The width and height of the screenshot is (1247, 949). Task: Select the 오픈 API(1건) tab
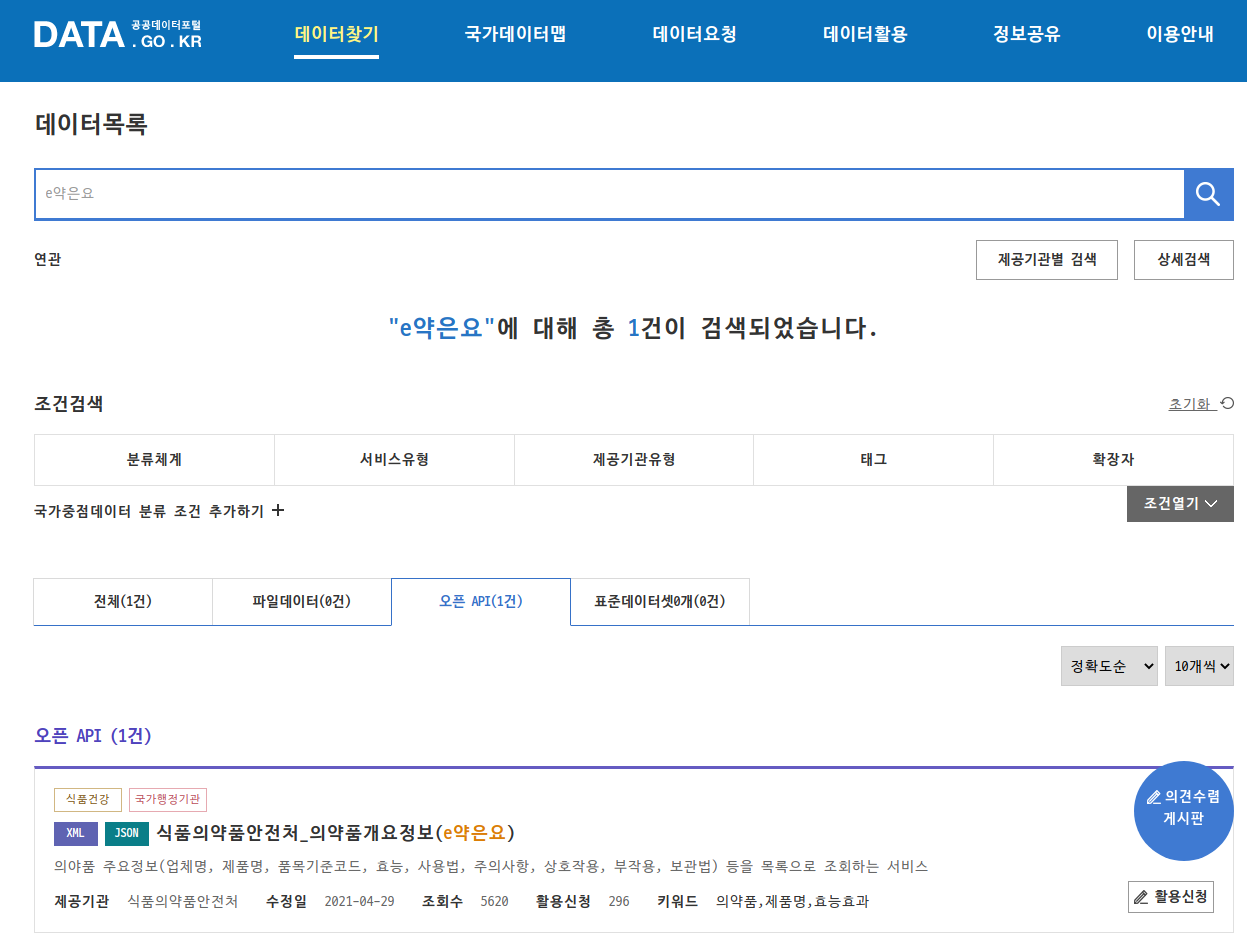[x=481, y=602]
